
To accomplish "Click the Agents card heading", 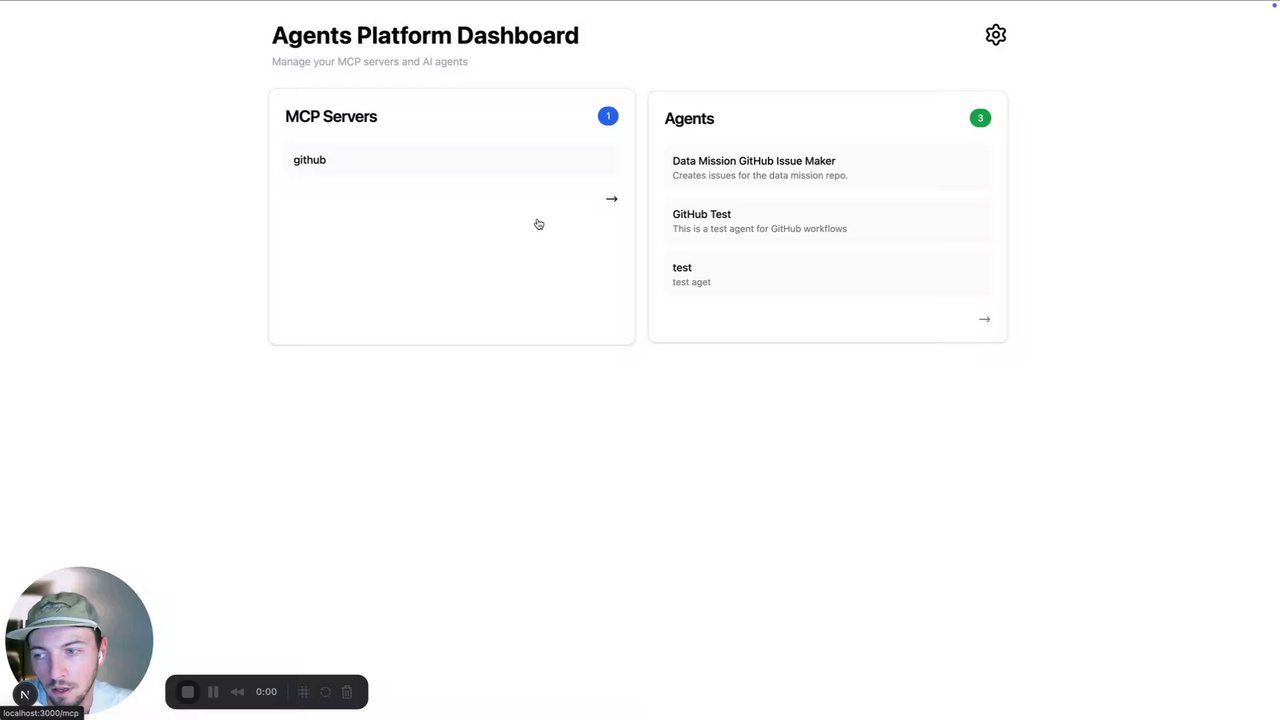I will (x=689, y=119).
